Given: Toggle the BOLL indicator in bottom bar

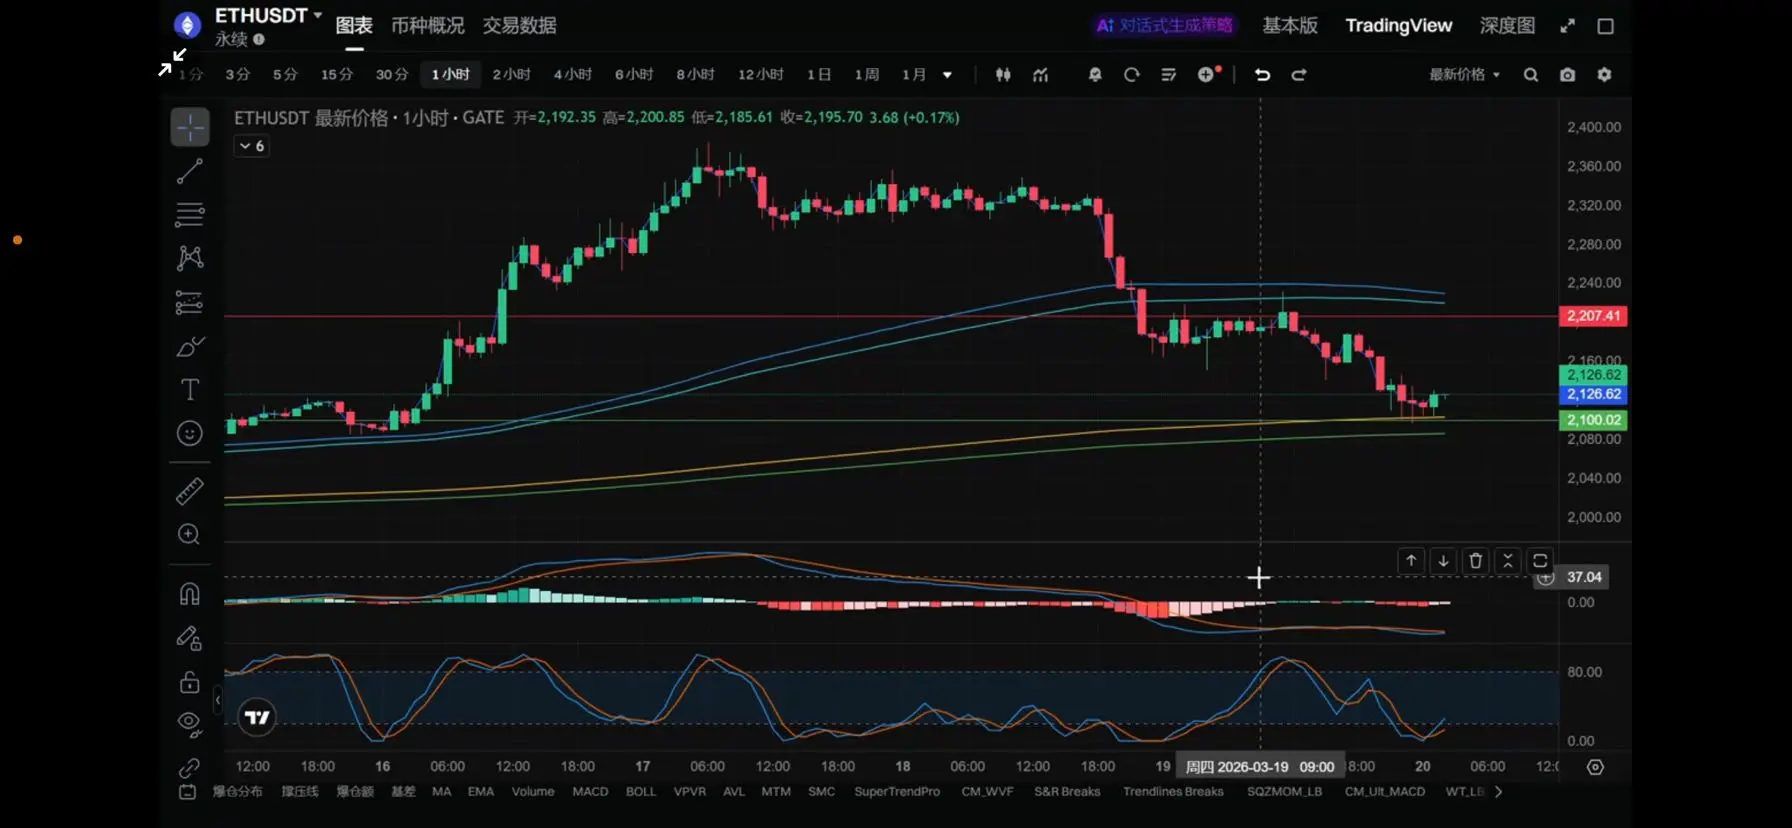Looking at the screenshot, I should (641, 792).
